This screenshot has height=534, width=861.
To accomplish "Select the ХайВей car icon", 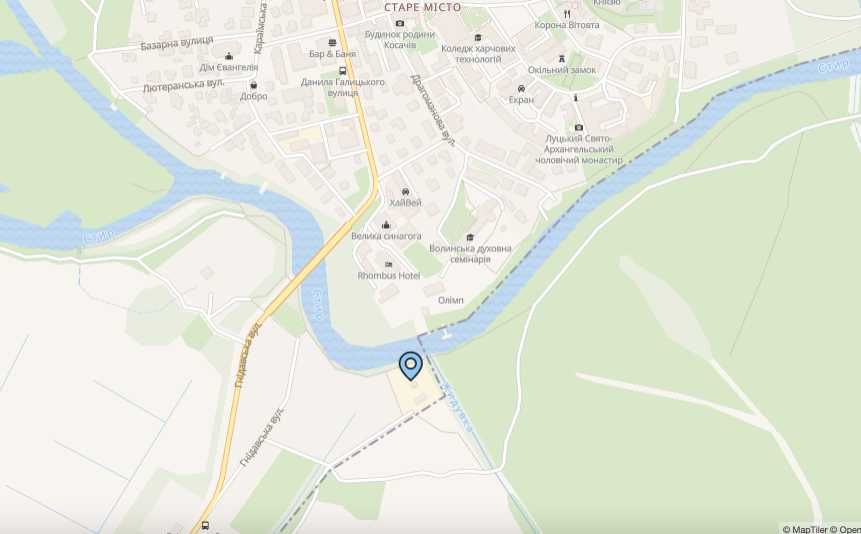I will [405, 192].
